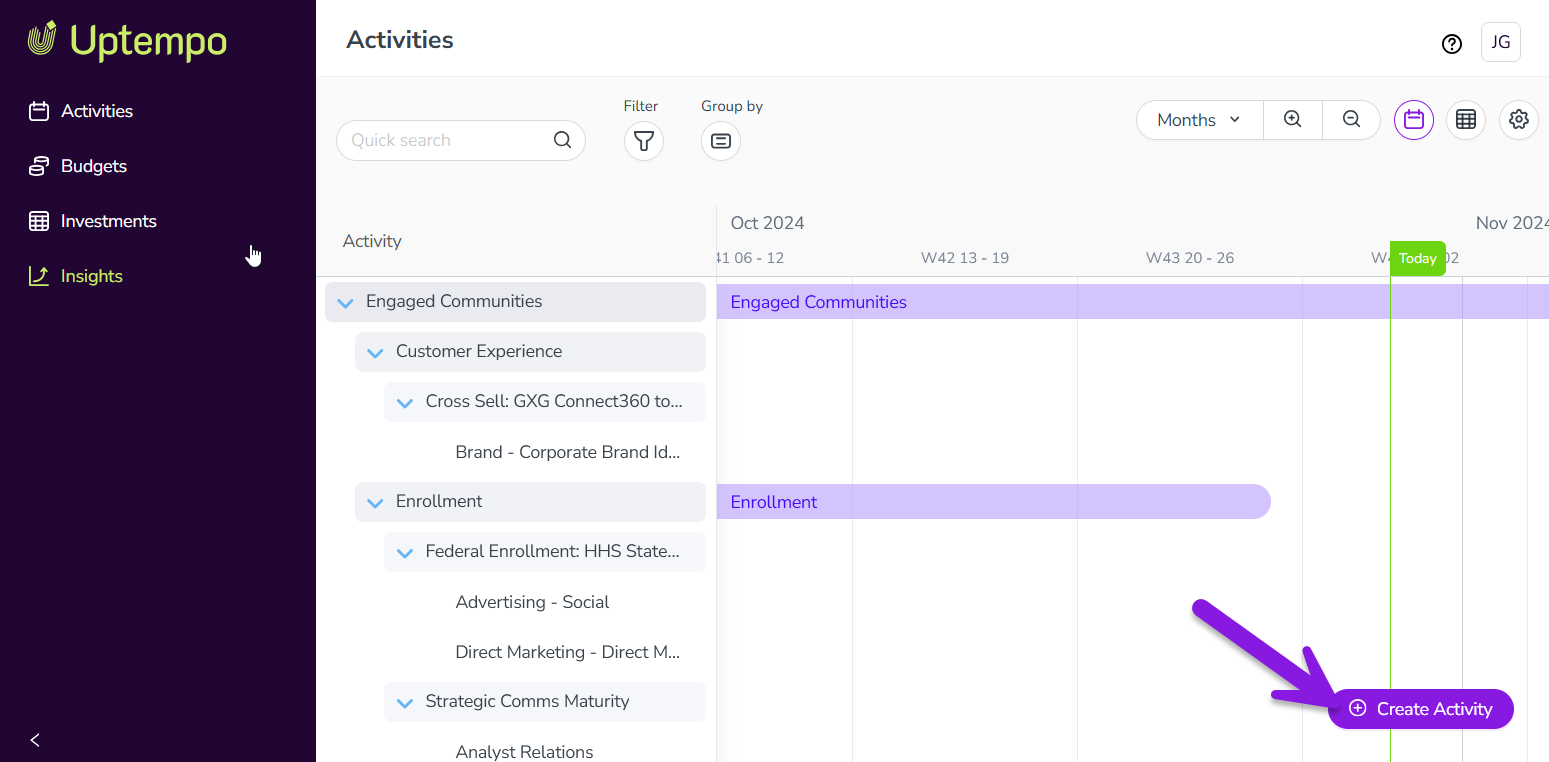Image resolution: width=1549 pixels, height=762 pixels.
Task: Collapse Cross Sell: GXG Connect360 row
Action: coord(405,402)
